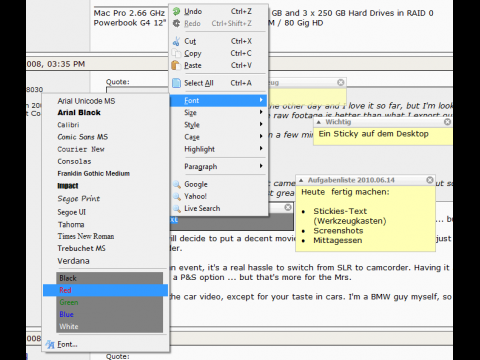Open the Style menu entry

coord(219,125)
